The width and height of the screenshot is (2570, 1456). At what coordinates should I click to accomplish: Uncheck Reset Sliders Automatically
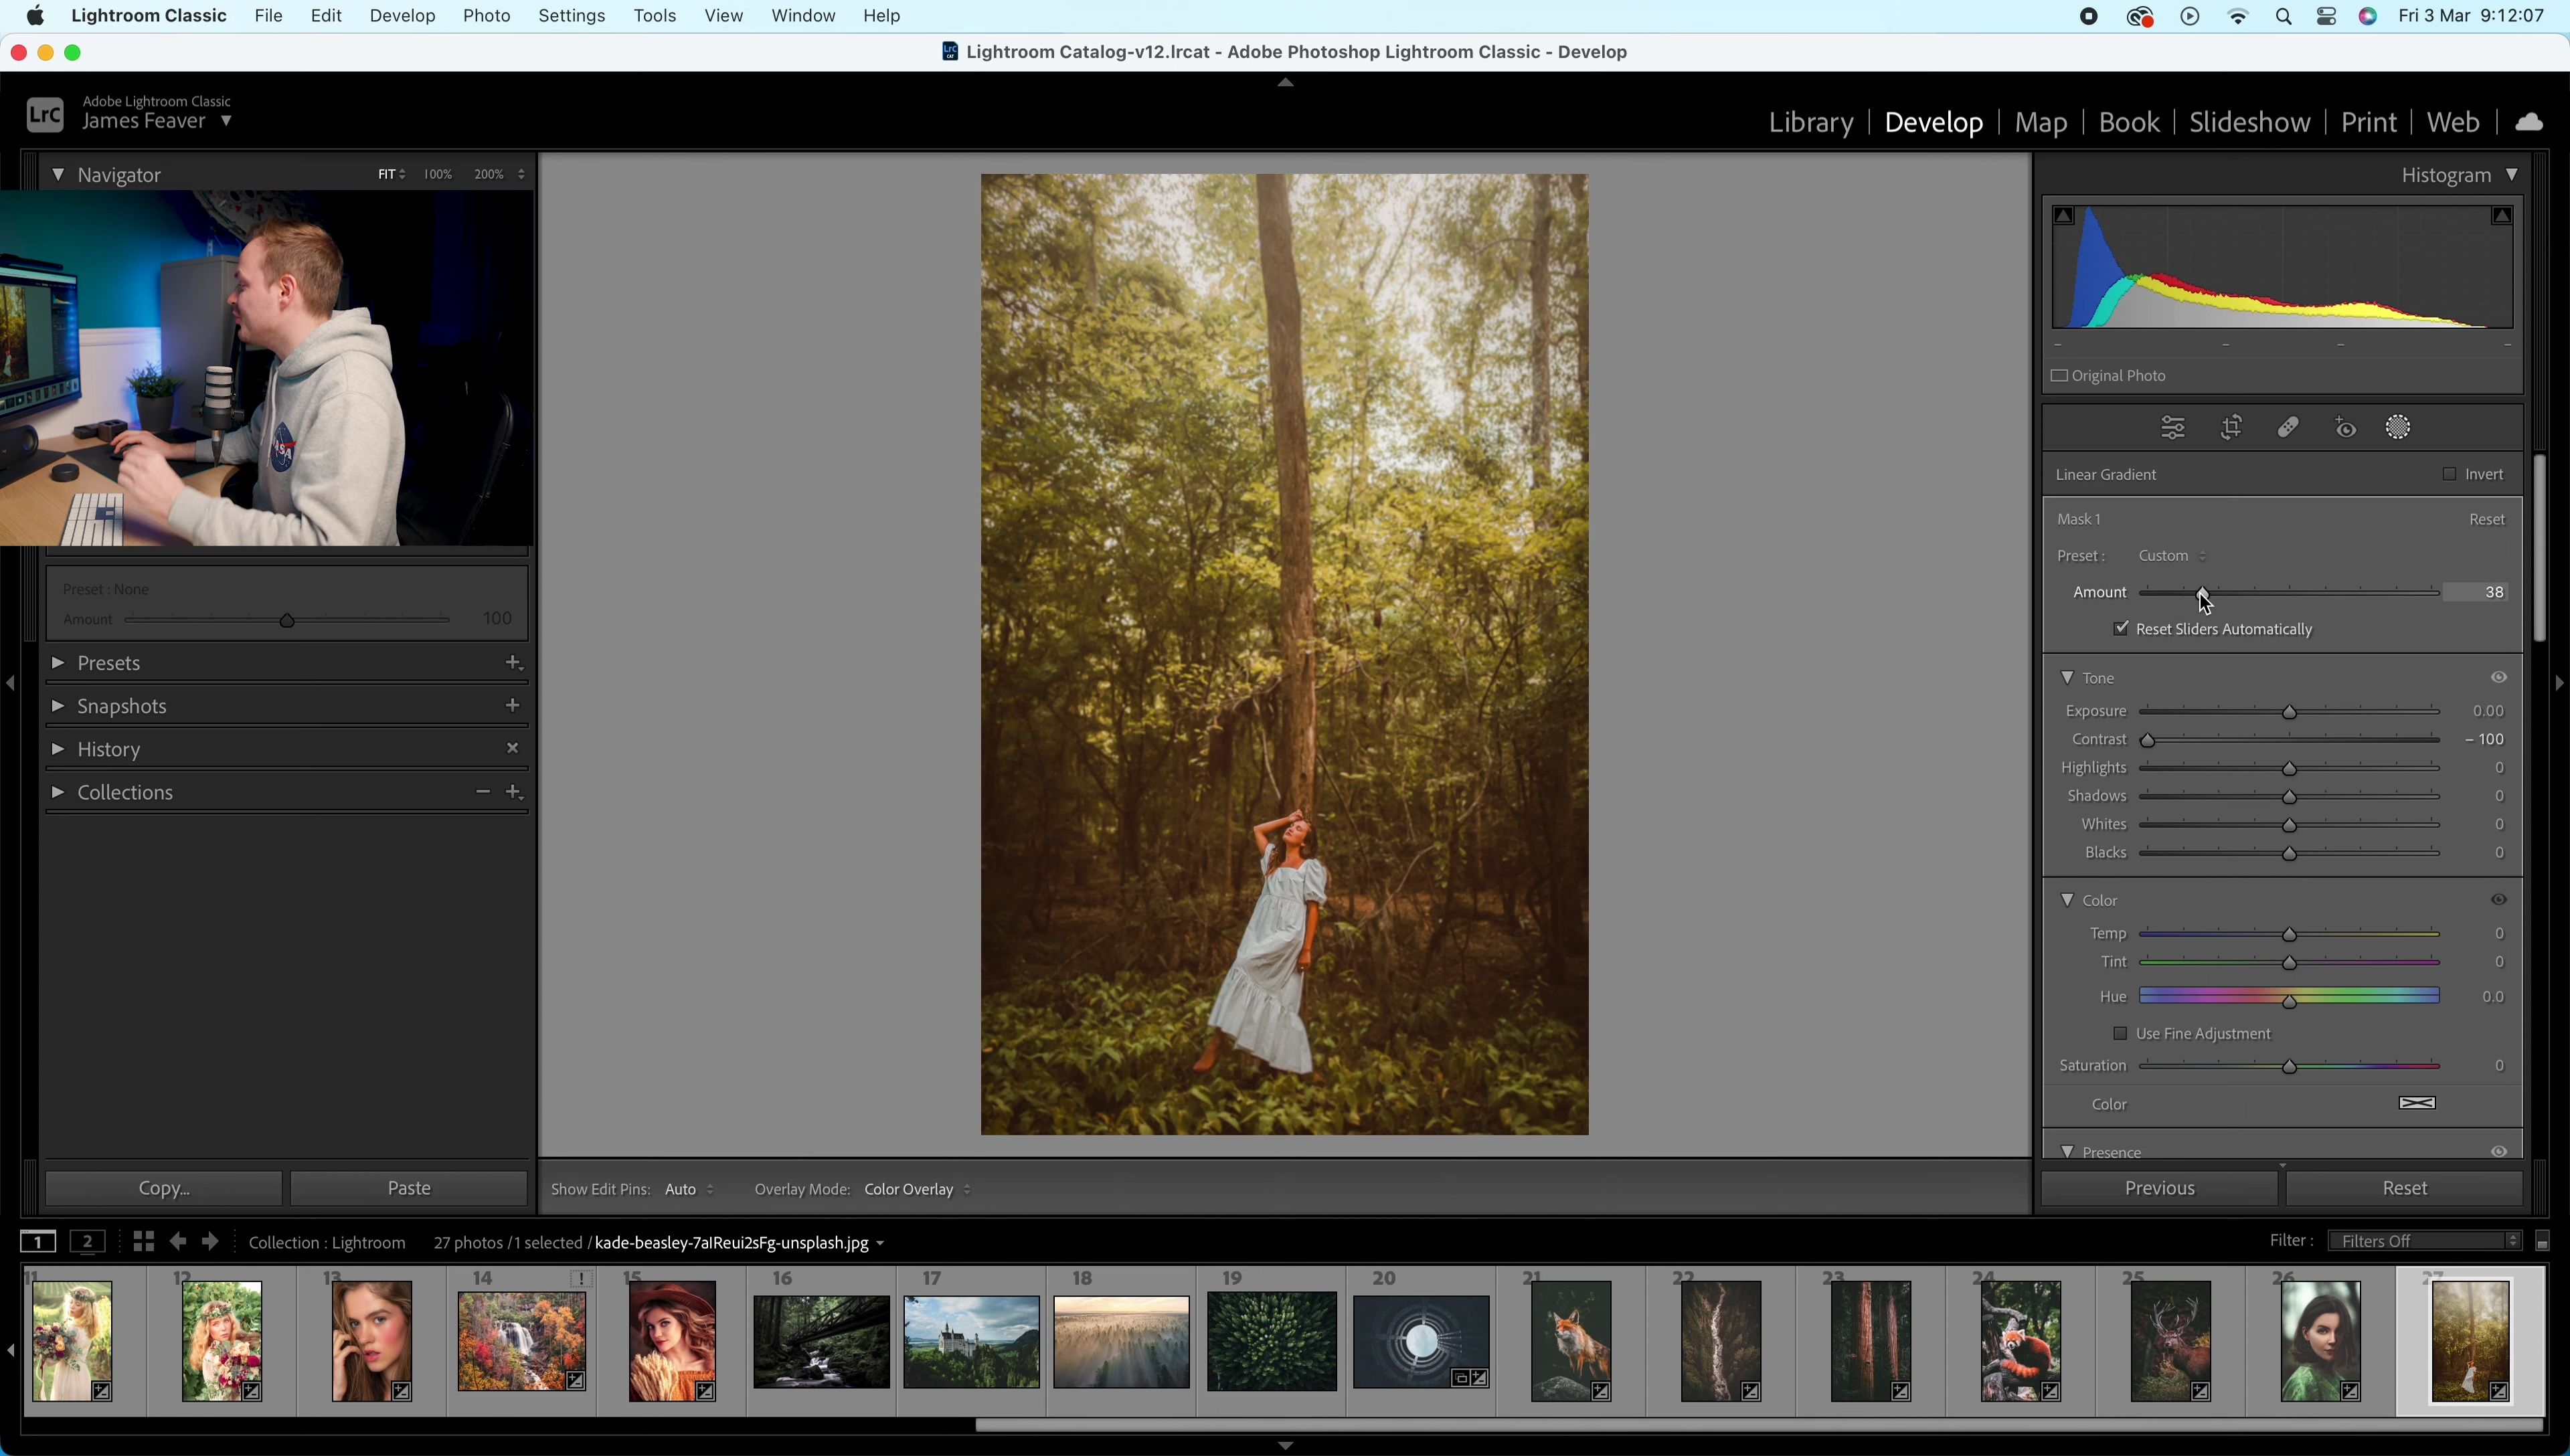click(2120, 629)
